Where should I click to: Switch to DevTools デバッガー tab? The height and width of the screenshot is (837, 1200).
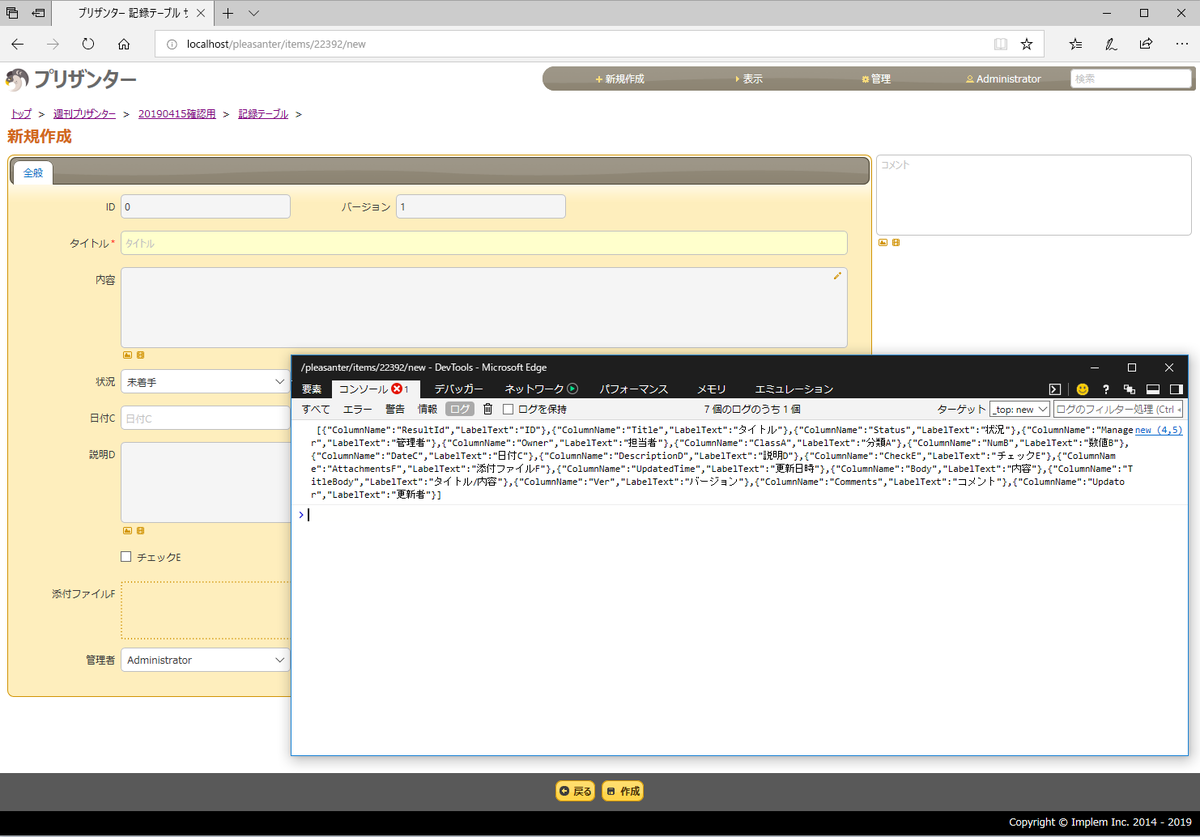[458, 389]
